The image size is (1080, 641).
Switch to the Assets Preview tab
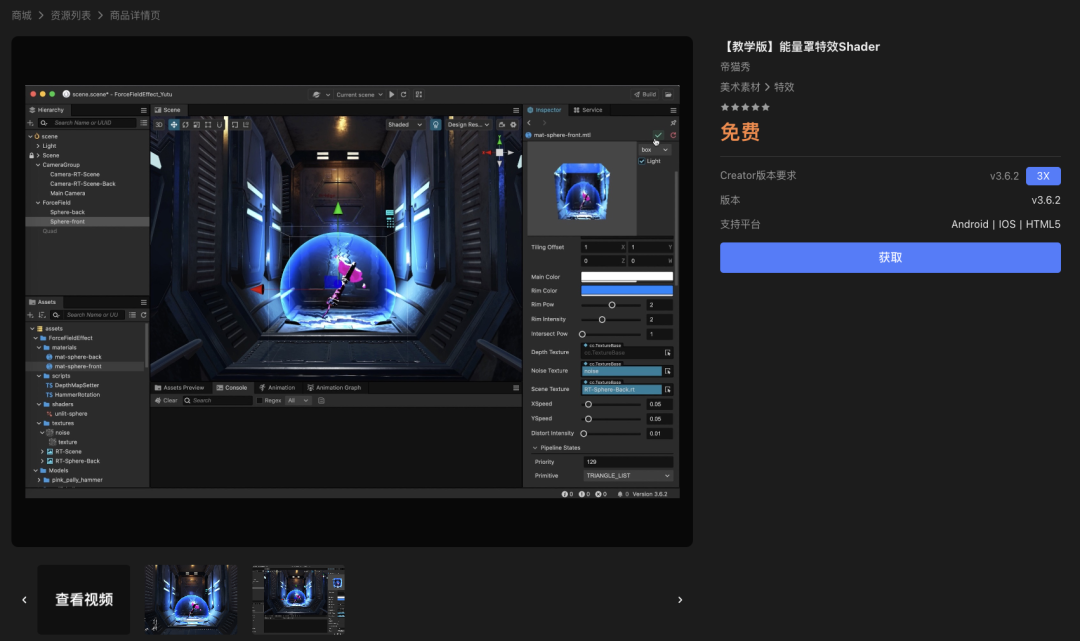tap(180, 388)
